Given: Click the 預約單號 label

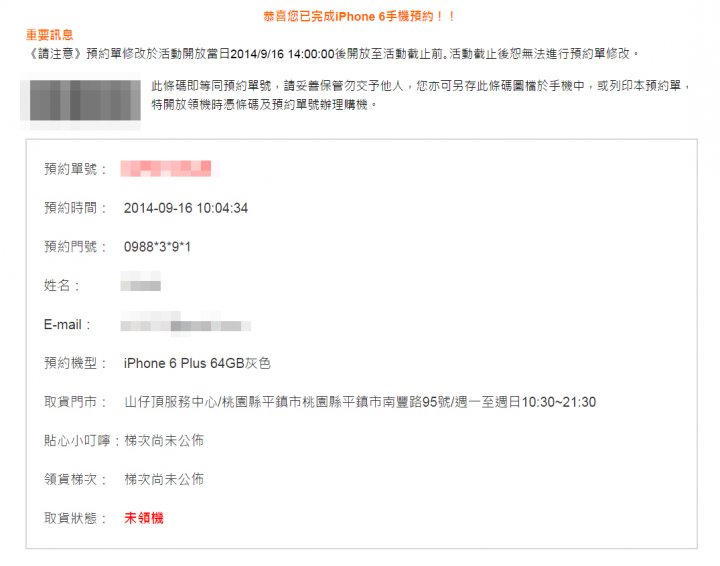Looking at the screenshot, I should click(x=76, y=169).
